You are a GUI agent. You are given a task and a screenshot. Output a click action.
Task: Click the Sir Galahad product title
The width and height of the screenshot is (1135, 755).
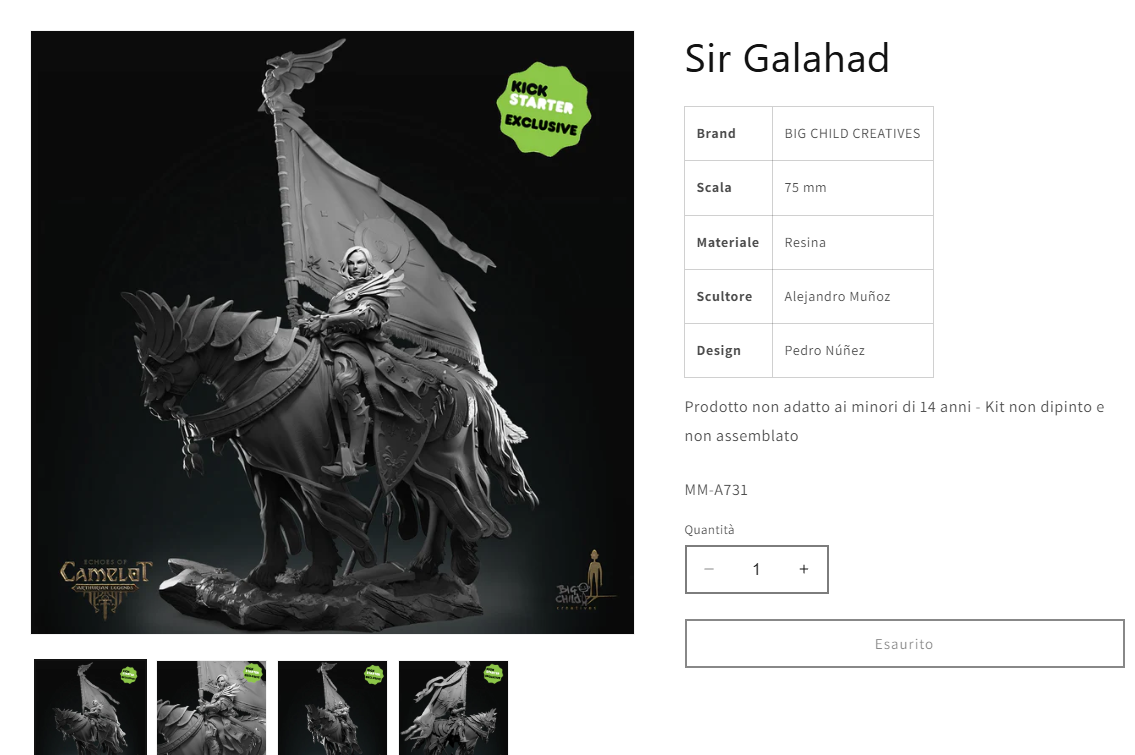pos(787,59)
